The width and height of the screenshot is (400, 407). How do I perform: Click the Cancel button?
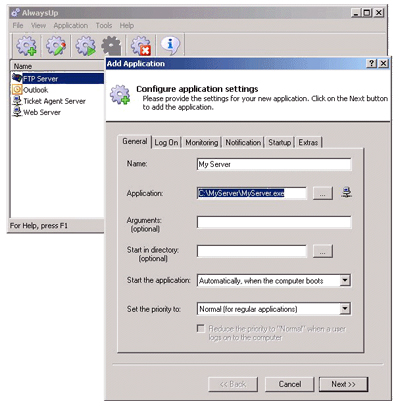coord(290,384)
